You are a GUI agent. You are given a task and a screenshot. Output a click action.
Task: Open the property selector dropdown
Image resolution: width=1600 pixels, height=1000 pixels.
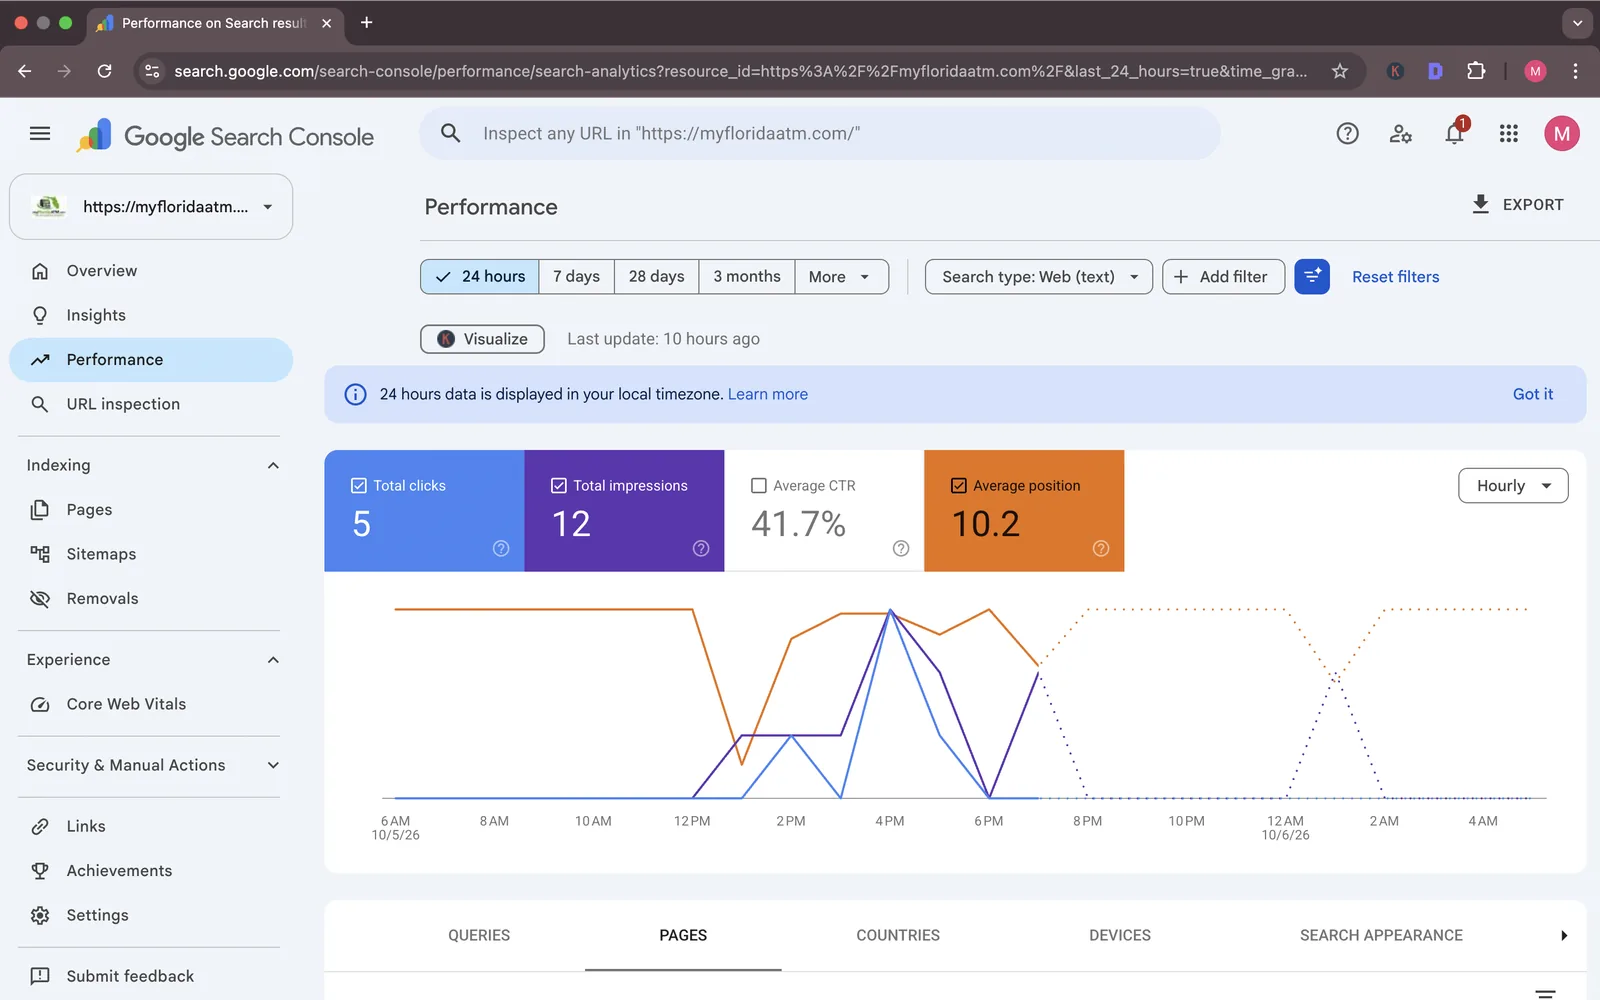click(x=151, y=207)
